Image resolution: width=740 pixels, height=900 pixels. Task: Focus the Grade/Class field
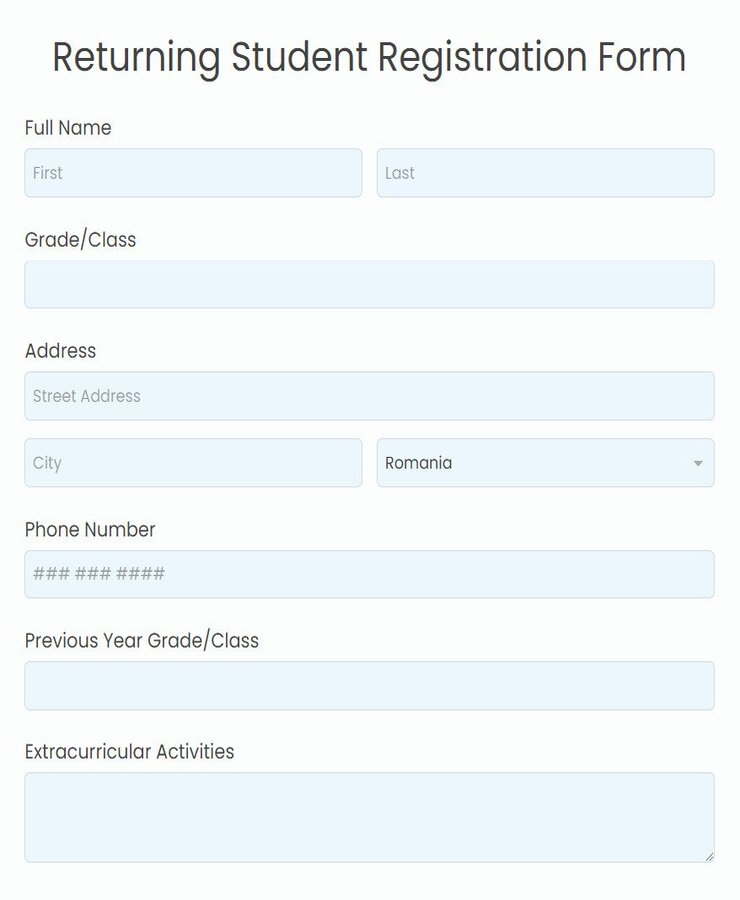coord(369,284)
